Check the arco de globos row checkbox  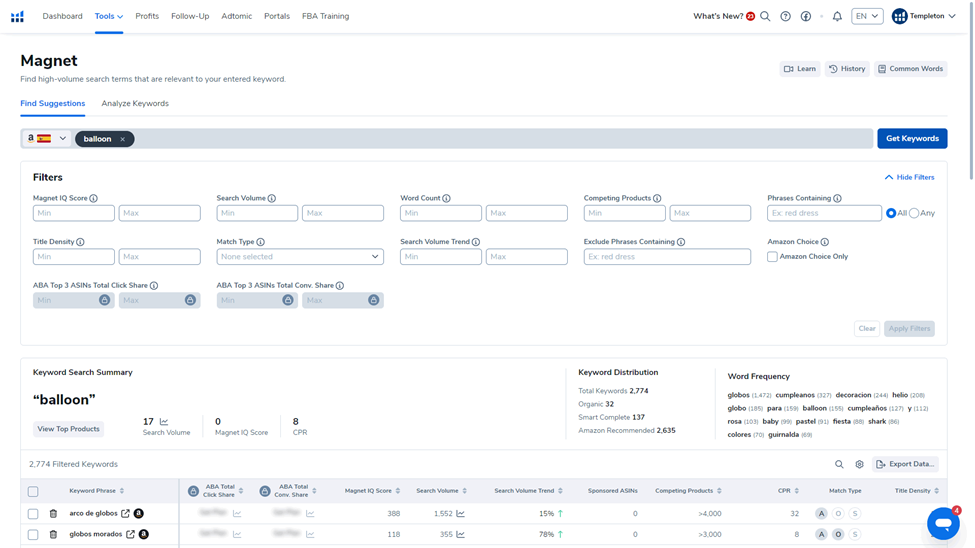coord(33,514)
